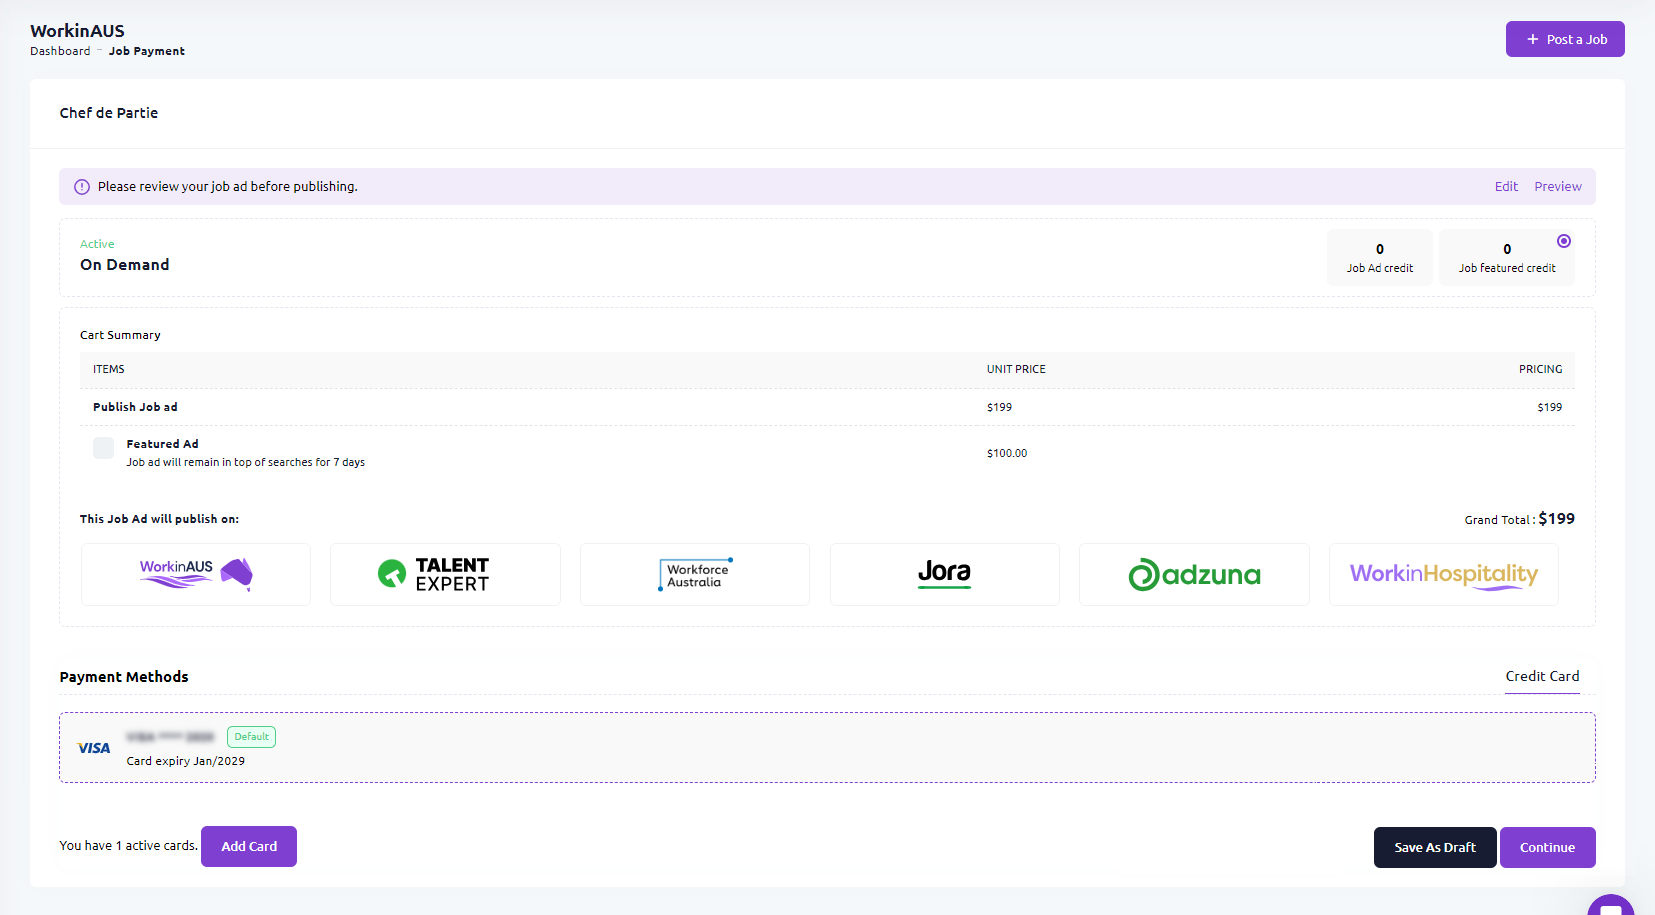Click the VISA card brand icon
1655x915 pixels.
[x=94, y=748]
